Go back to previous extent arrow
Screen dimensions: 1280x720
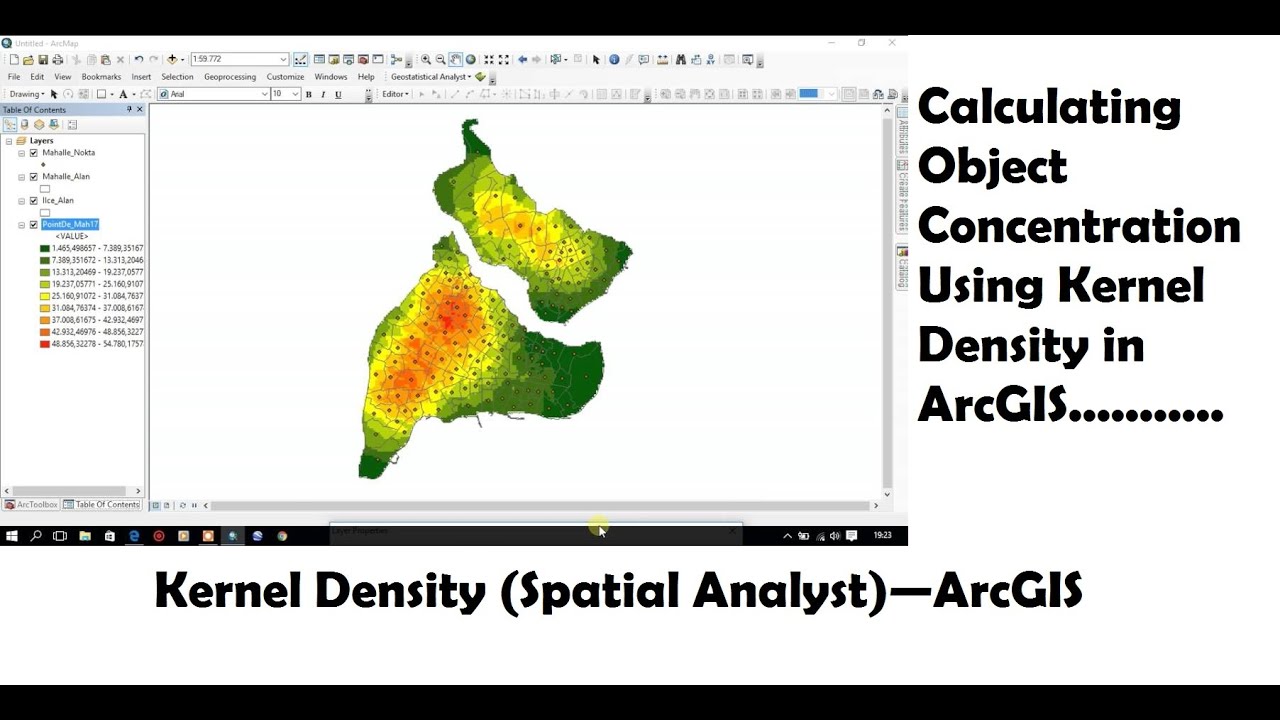[x=522, y=60]
